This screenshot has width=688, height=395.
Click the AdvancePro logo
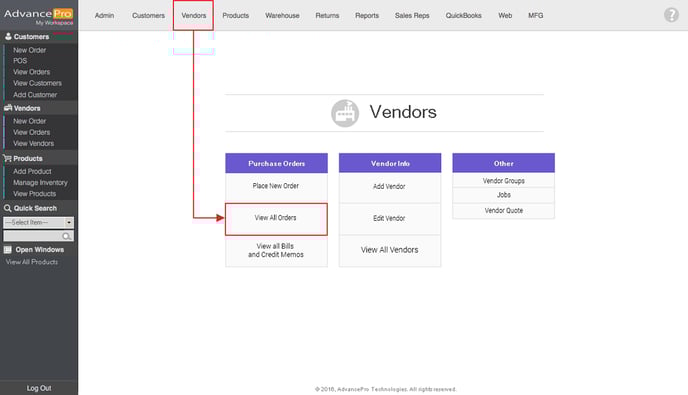click(x=39, y=14)
